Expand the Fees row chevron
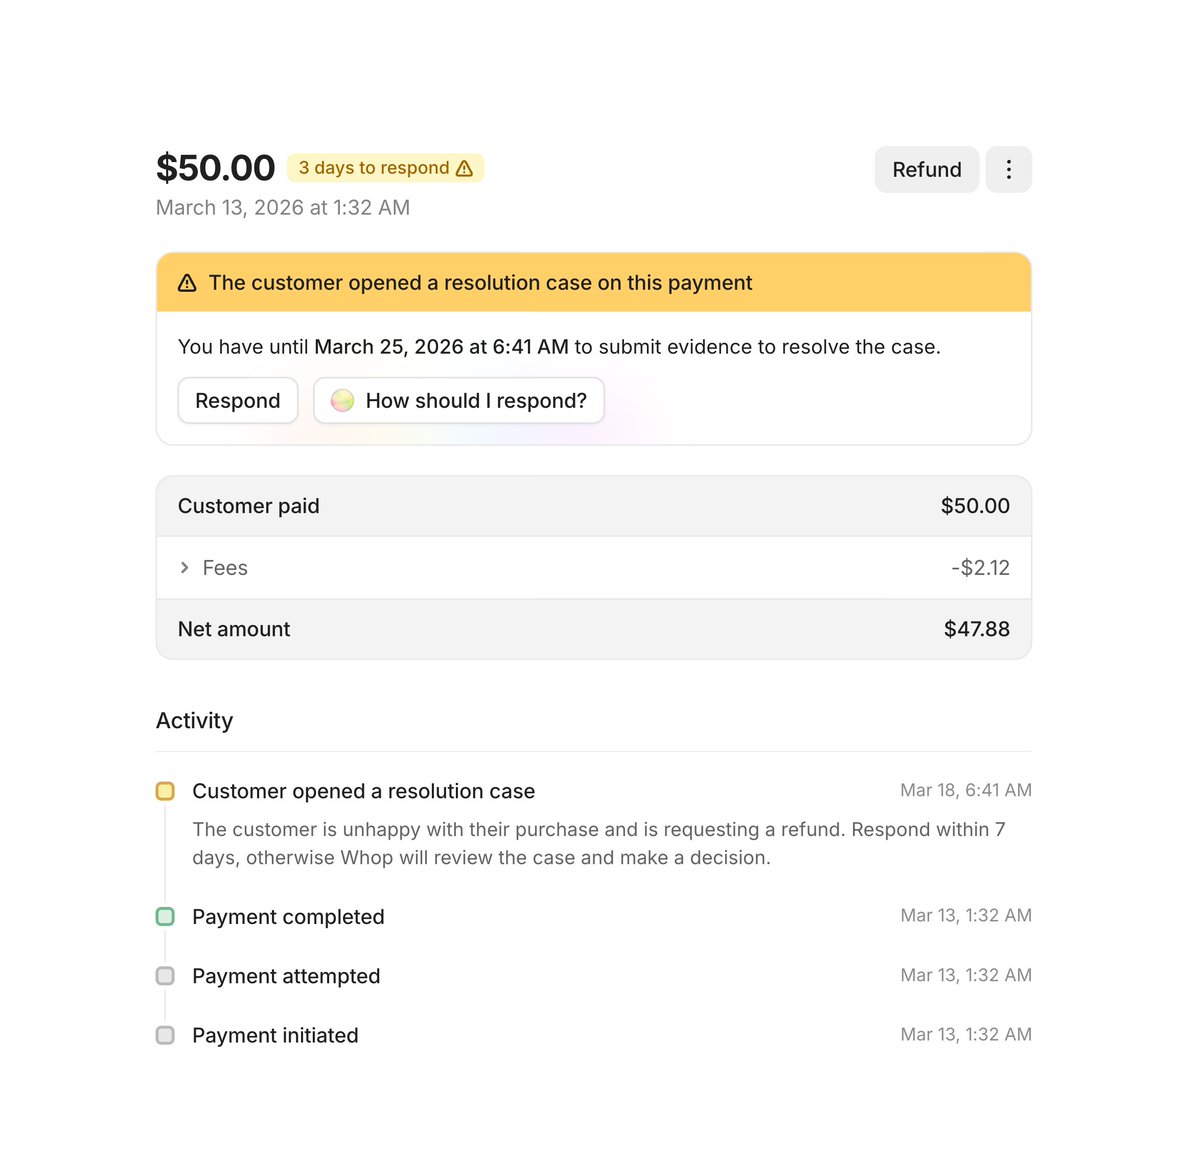The height and width of the screenshot is (1157, 1200). click(x=184, y=567)
